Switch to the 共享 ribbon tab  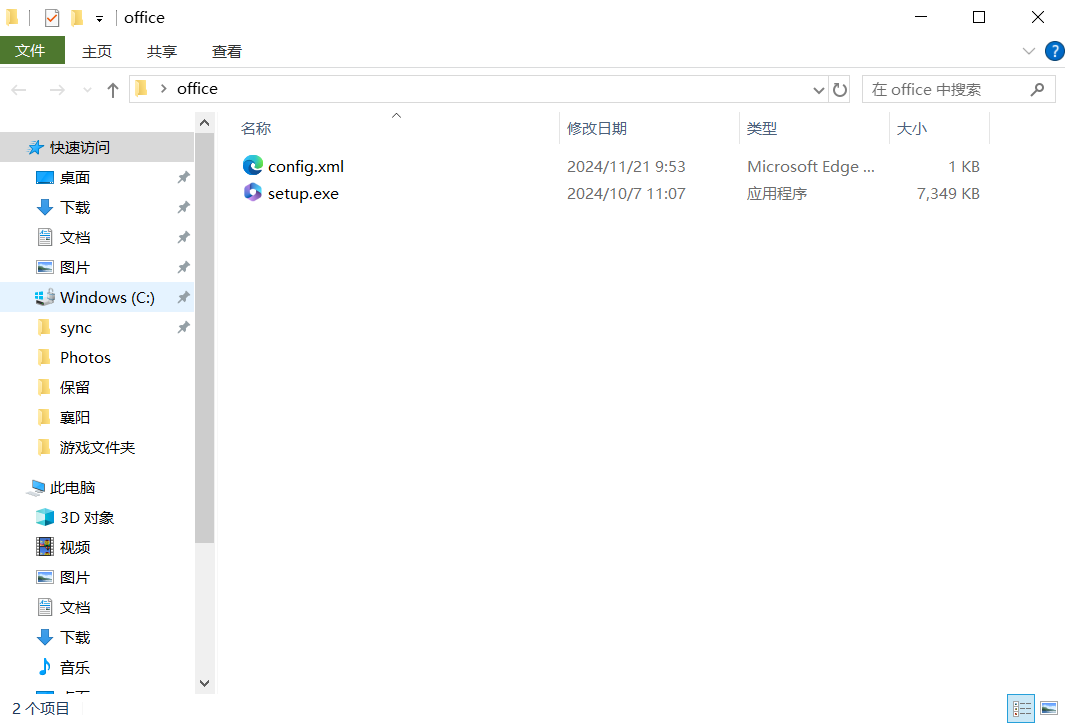pos(162,52)
